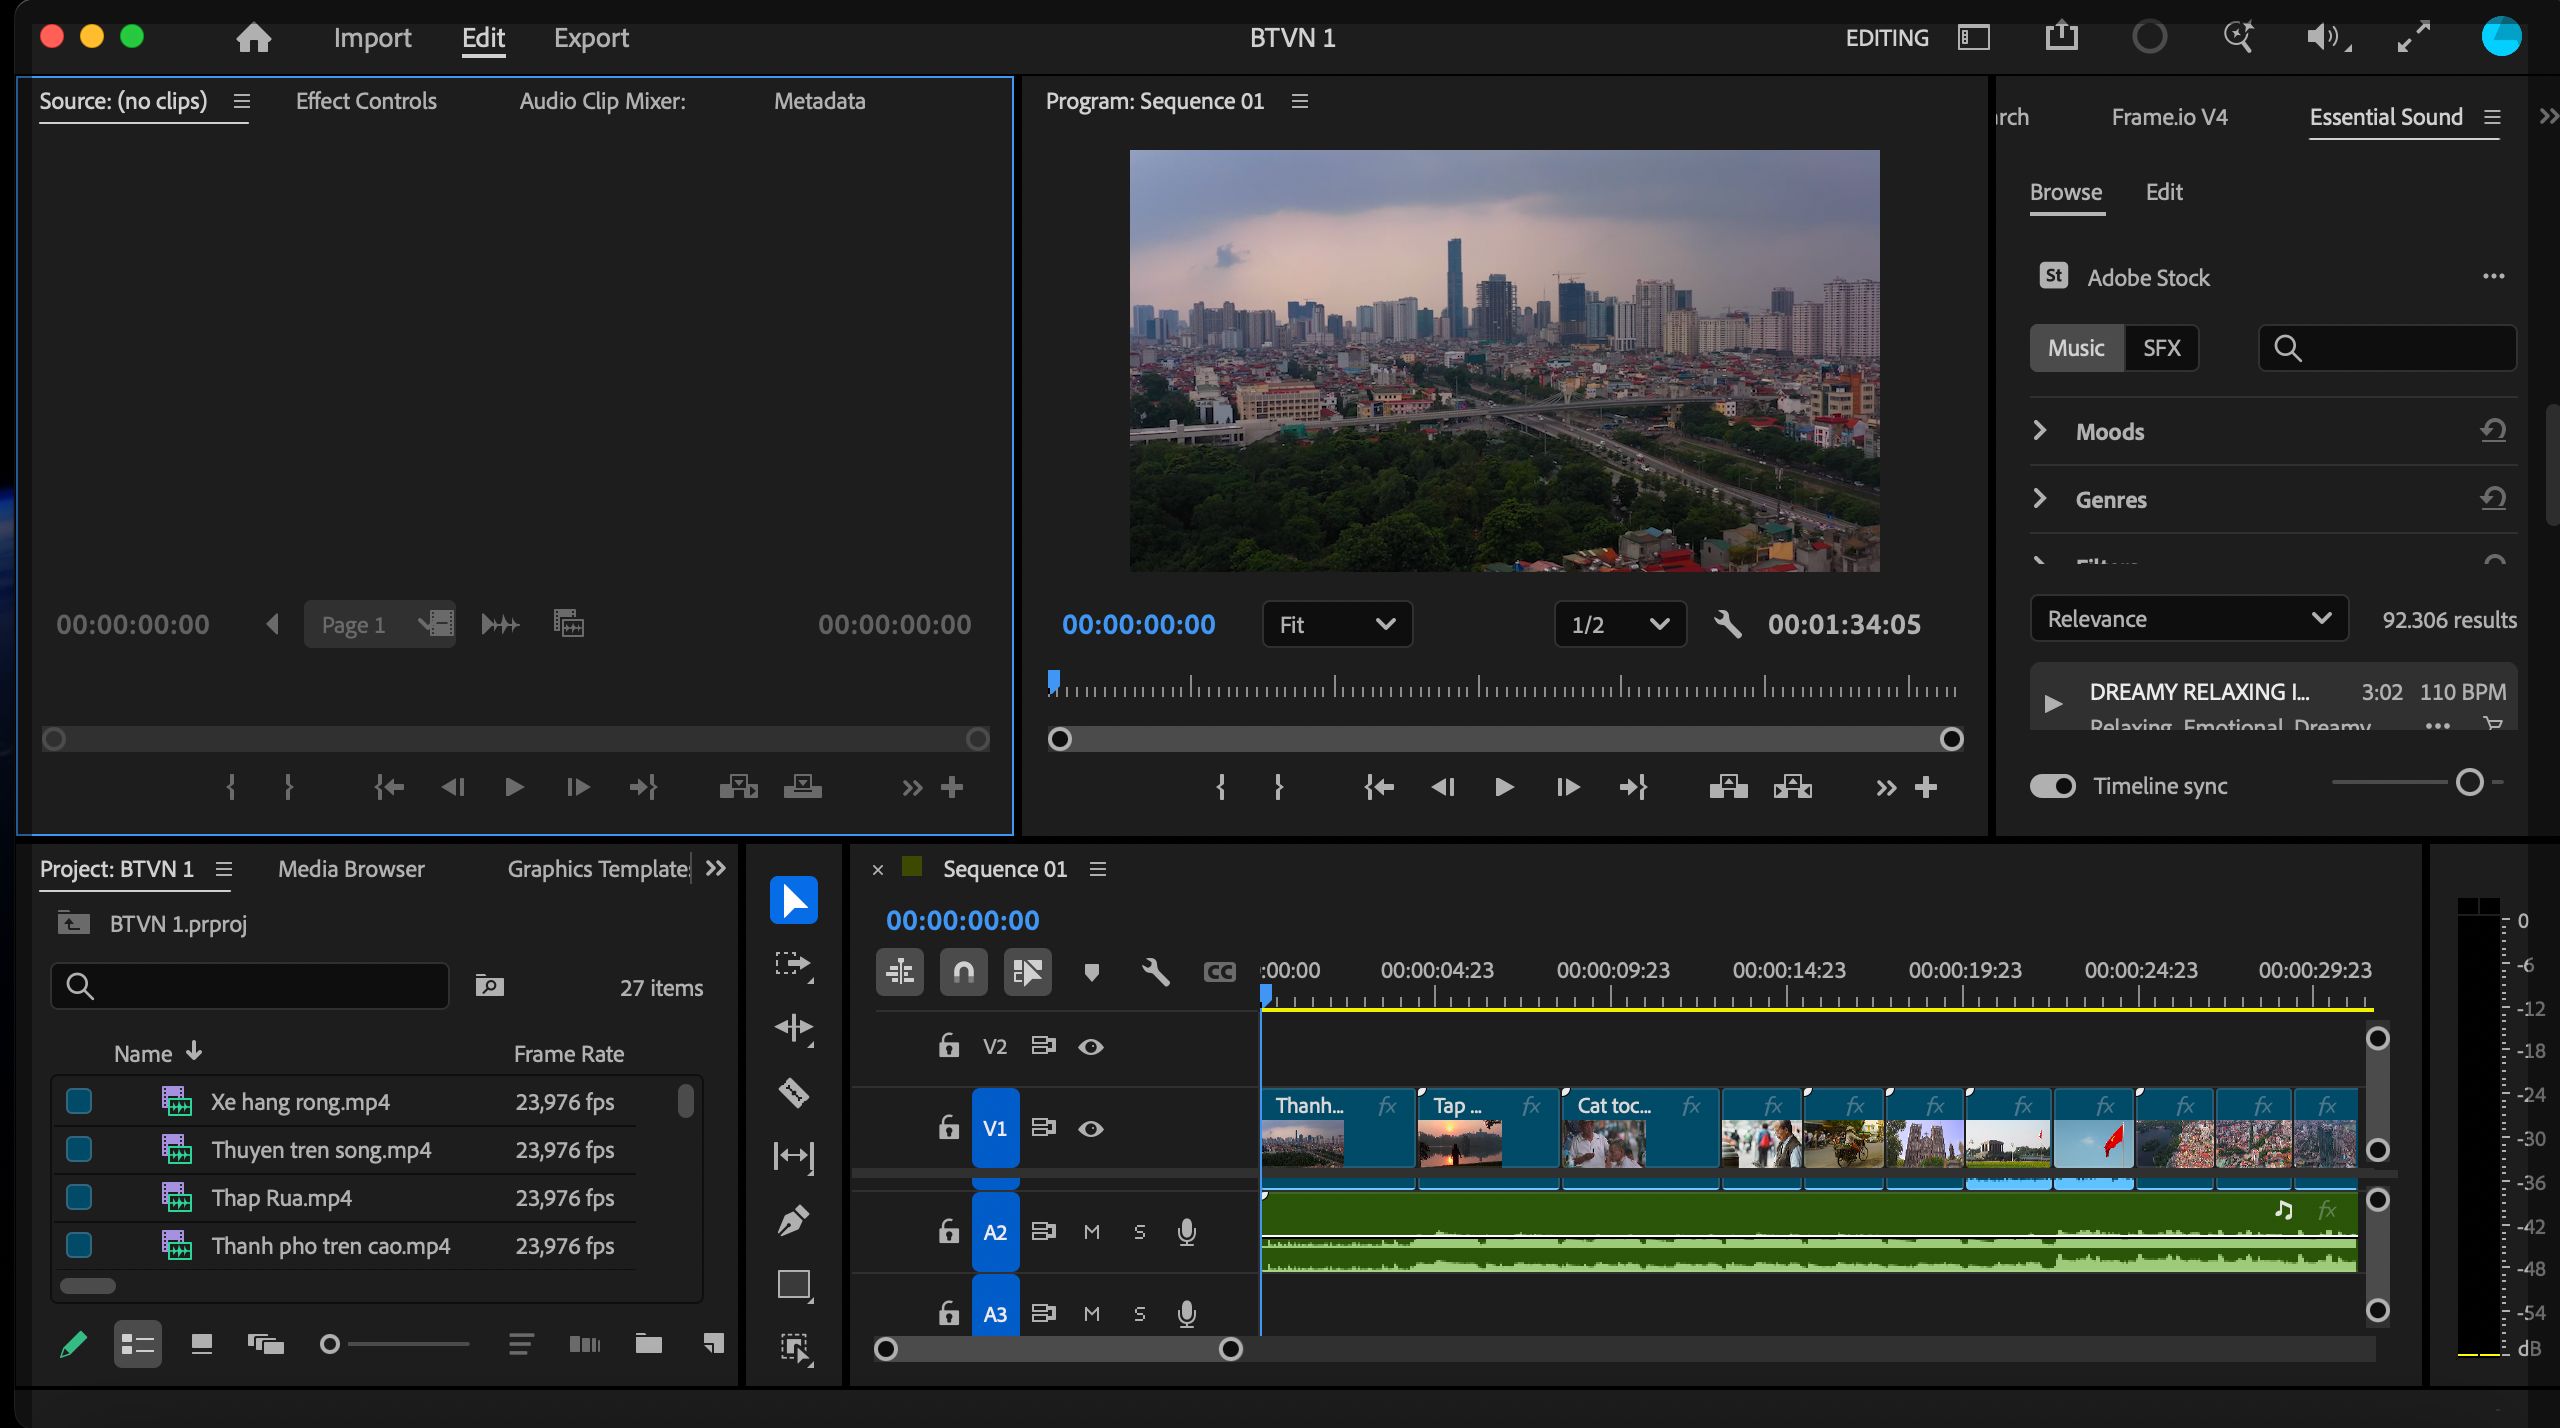
Task: Open the Fit zoom level dropdown
Action: [x=1337, y=624]
